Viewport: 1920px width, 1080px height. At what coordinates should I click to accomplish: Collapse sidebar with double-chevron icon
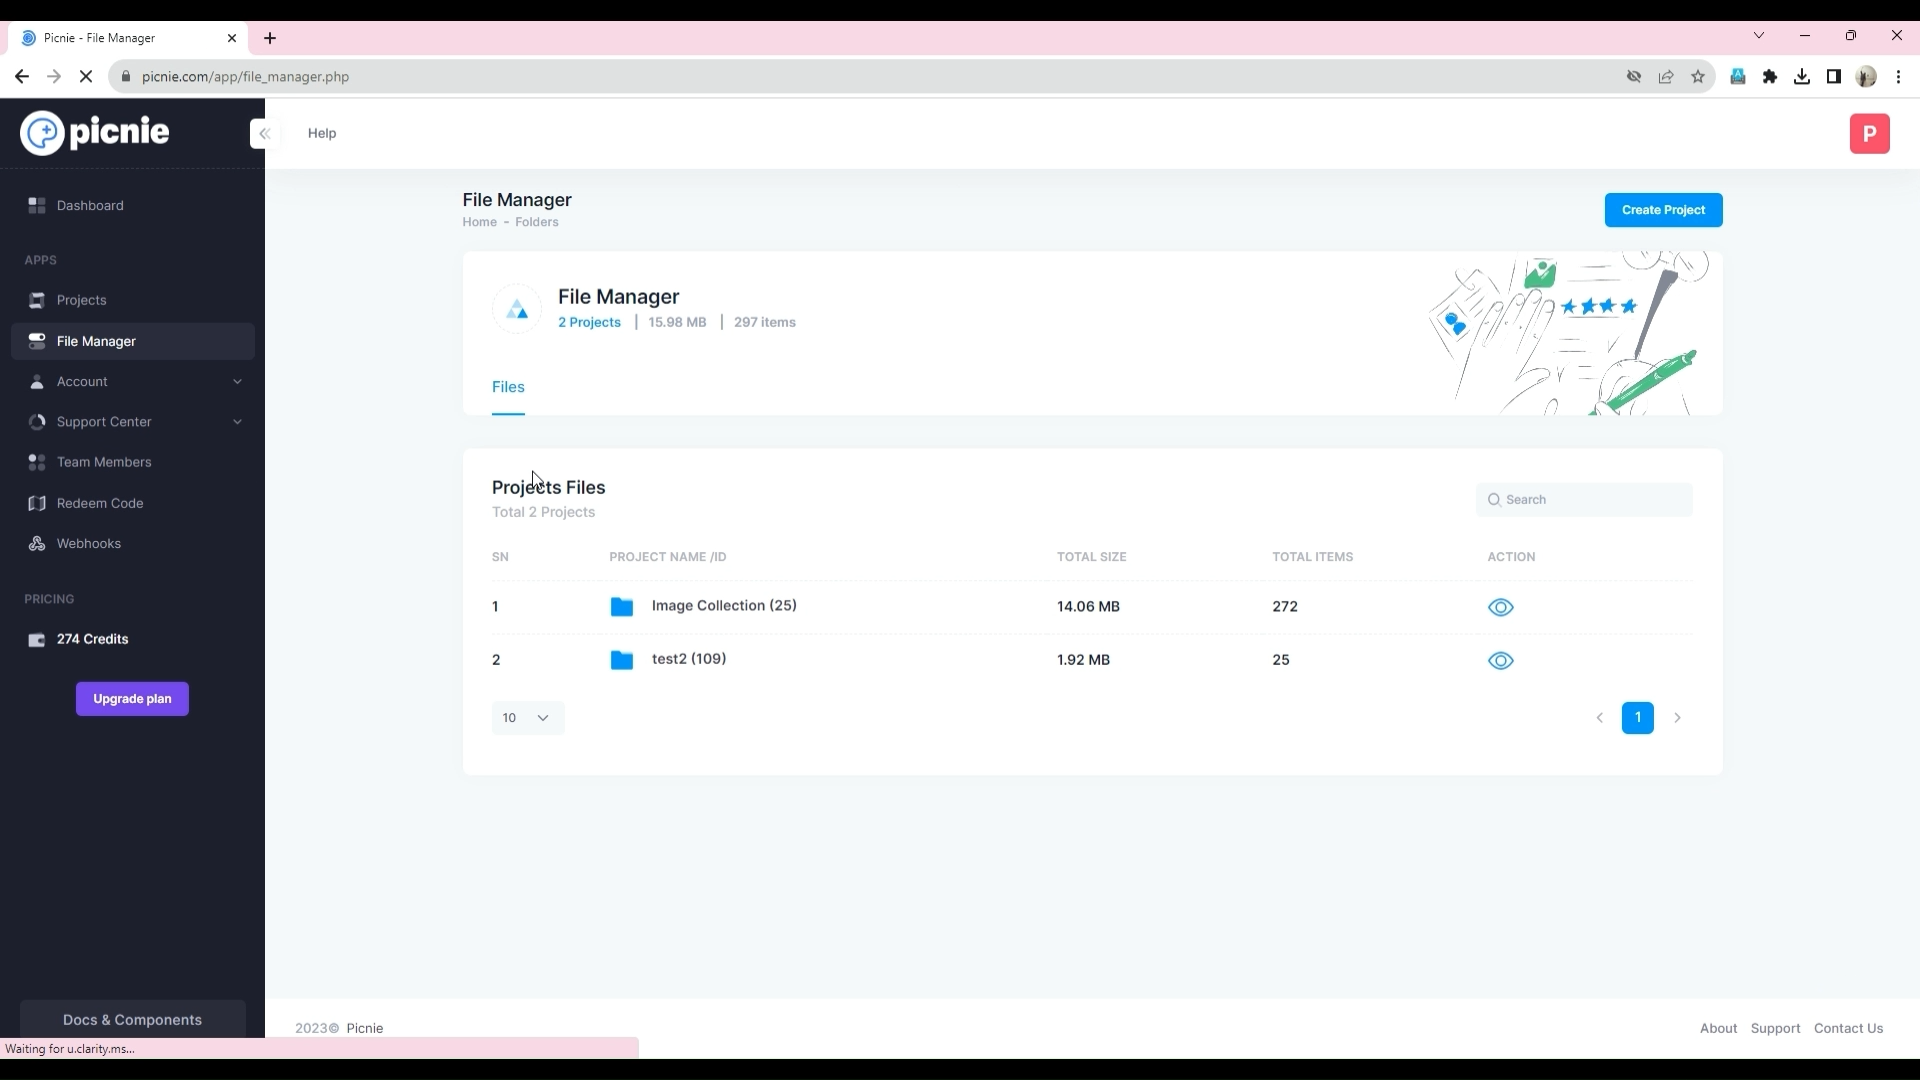click(x=265, y=133)
